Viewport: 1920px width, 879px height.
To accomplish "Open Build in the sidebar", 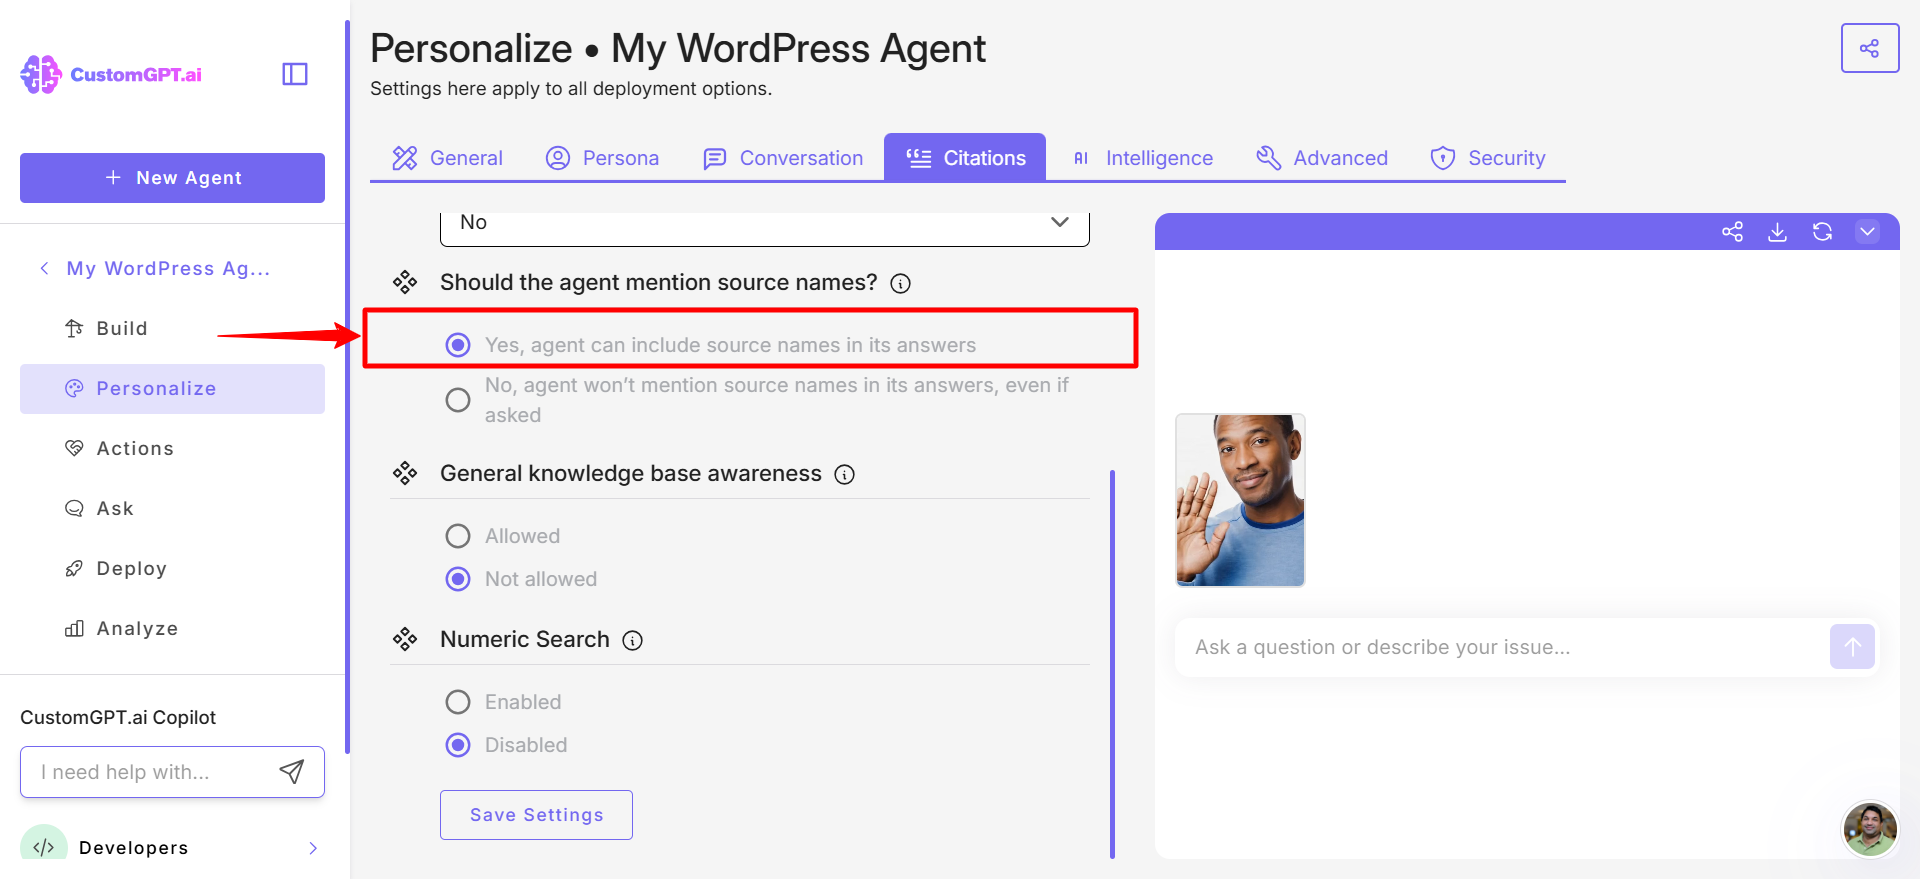I will (172, 328).
